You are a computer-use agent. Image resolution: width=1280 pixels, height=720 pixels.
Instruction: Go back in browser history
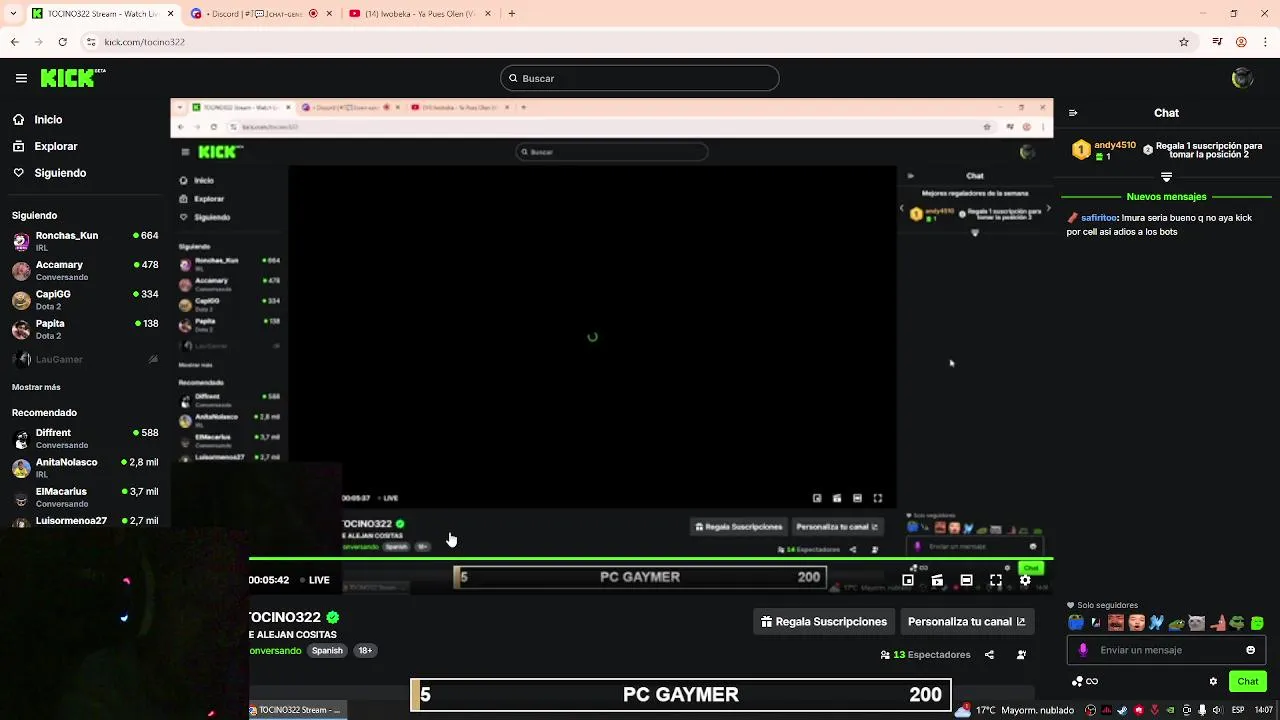pos(15,42)
